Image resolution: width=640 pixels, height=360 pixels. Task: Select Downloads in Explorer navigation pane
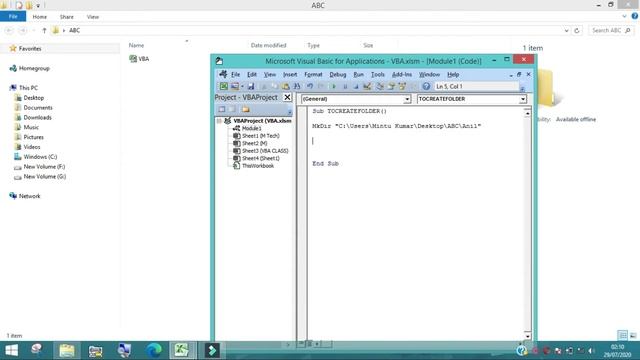pyautogui.click(x=38, y=118)
